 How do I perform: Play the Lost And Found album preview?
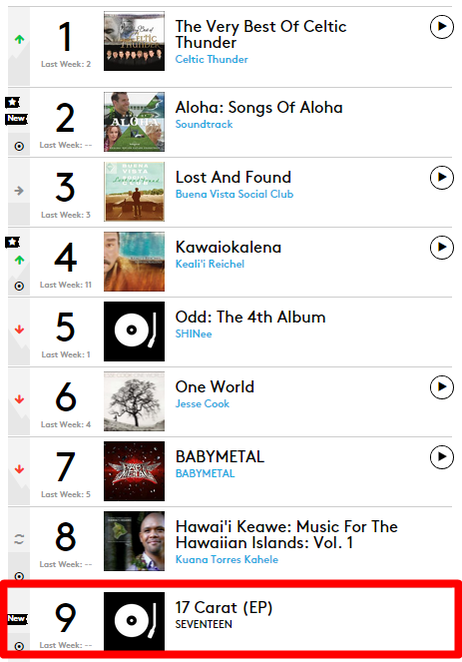click(442, 177)
